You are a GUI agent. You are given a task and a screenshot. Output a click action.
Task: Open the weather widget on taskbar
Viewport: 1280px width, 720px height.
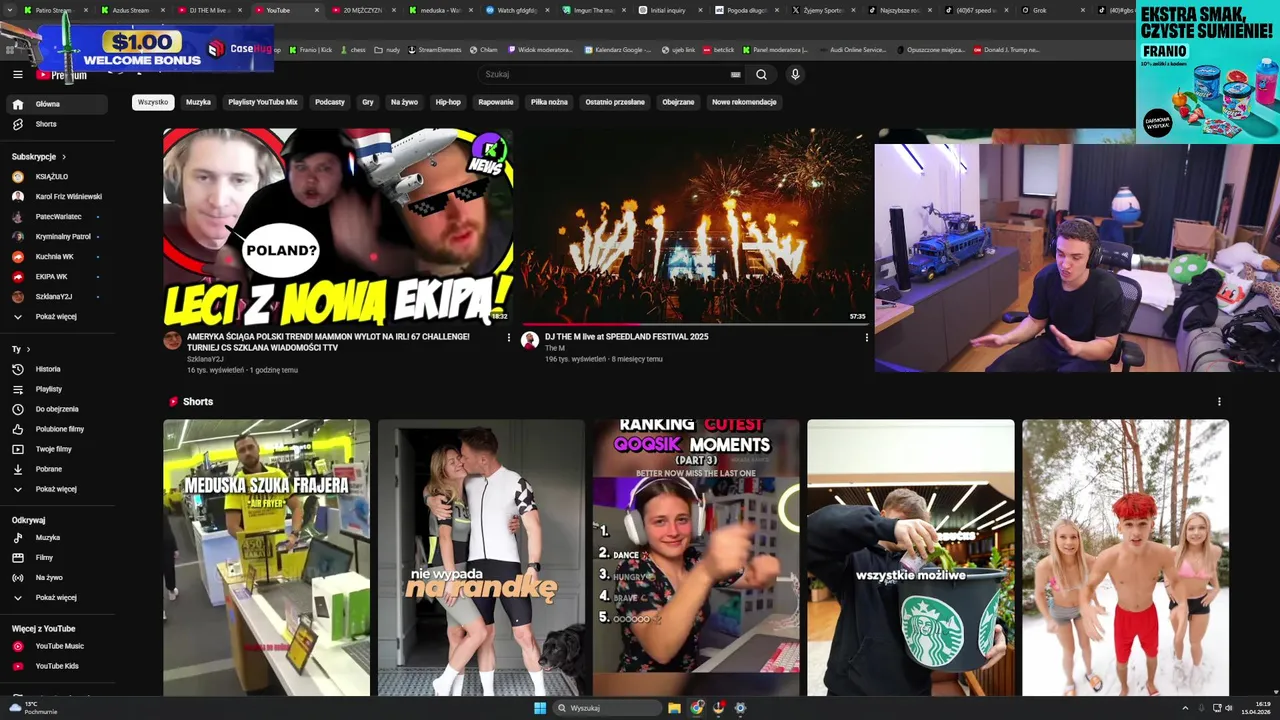32,708
